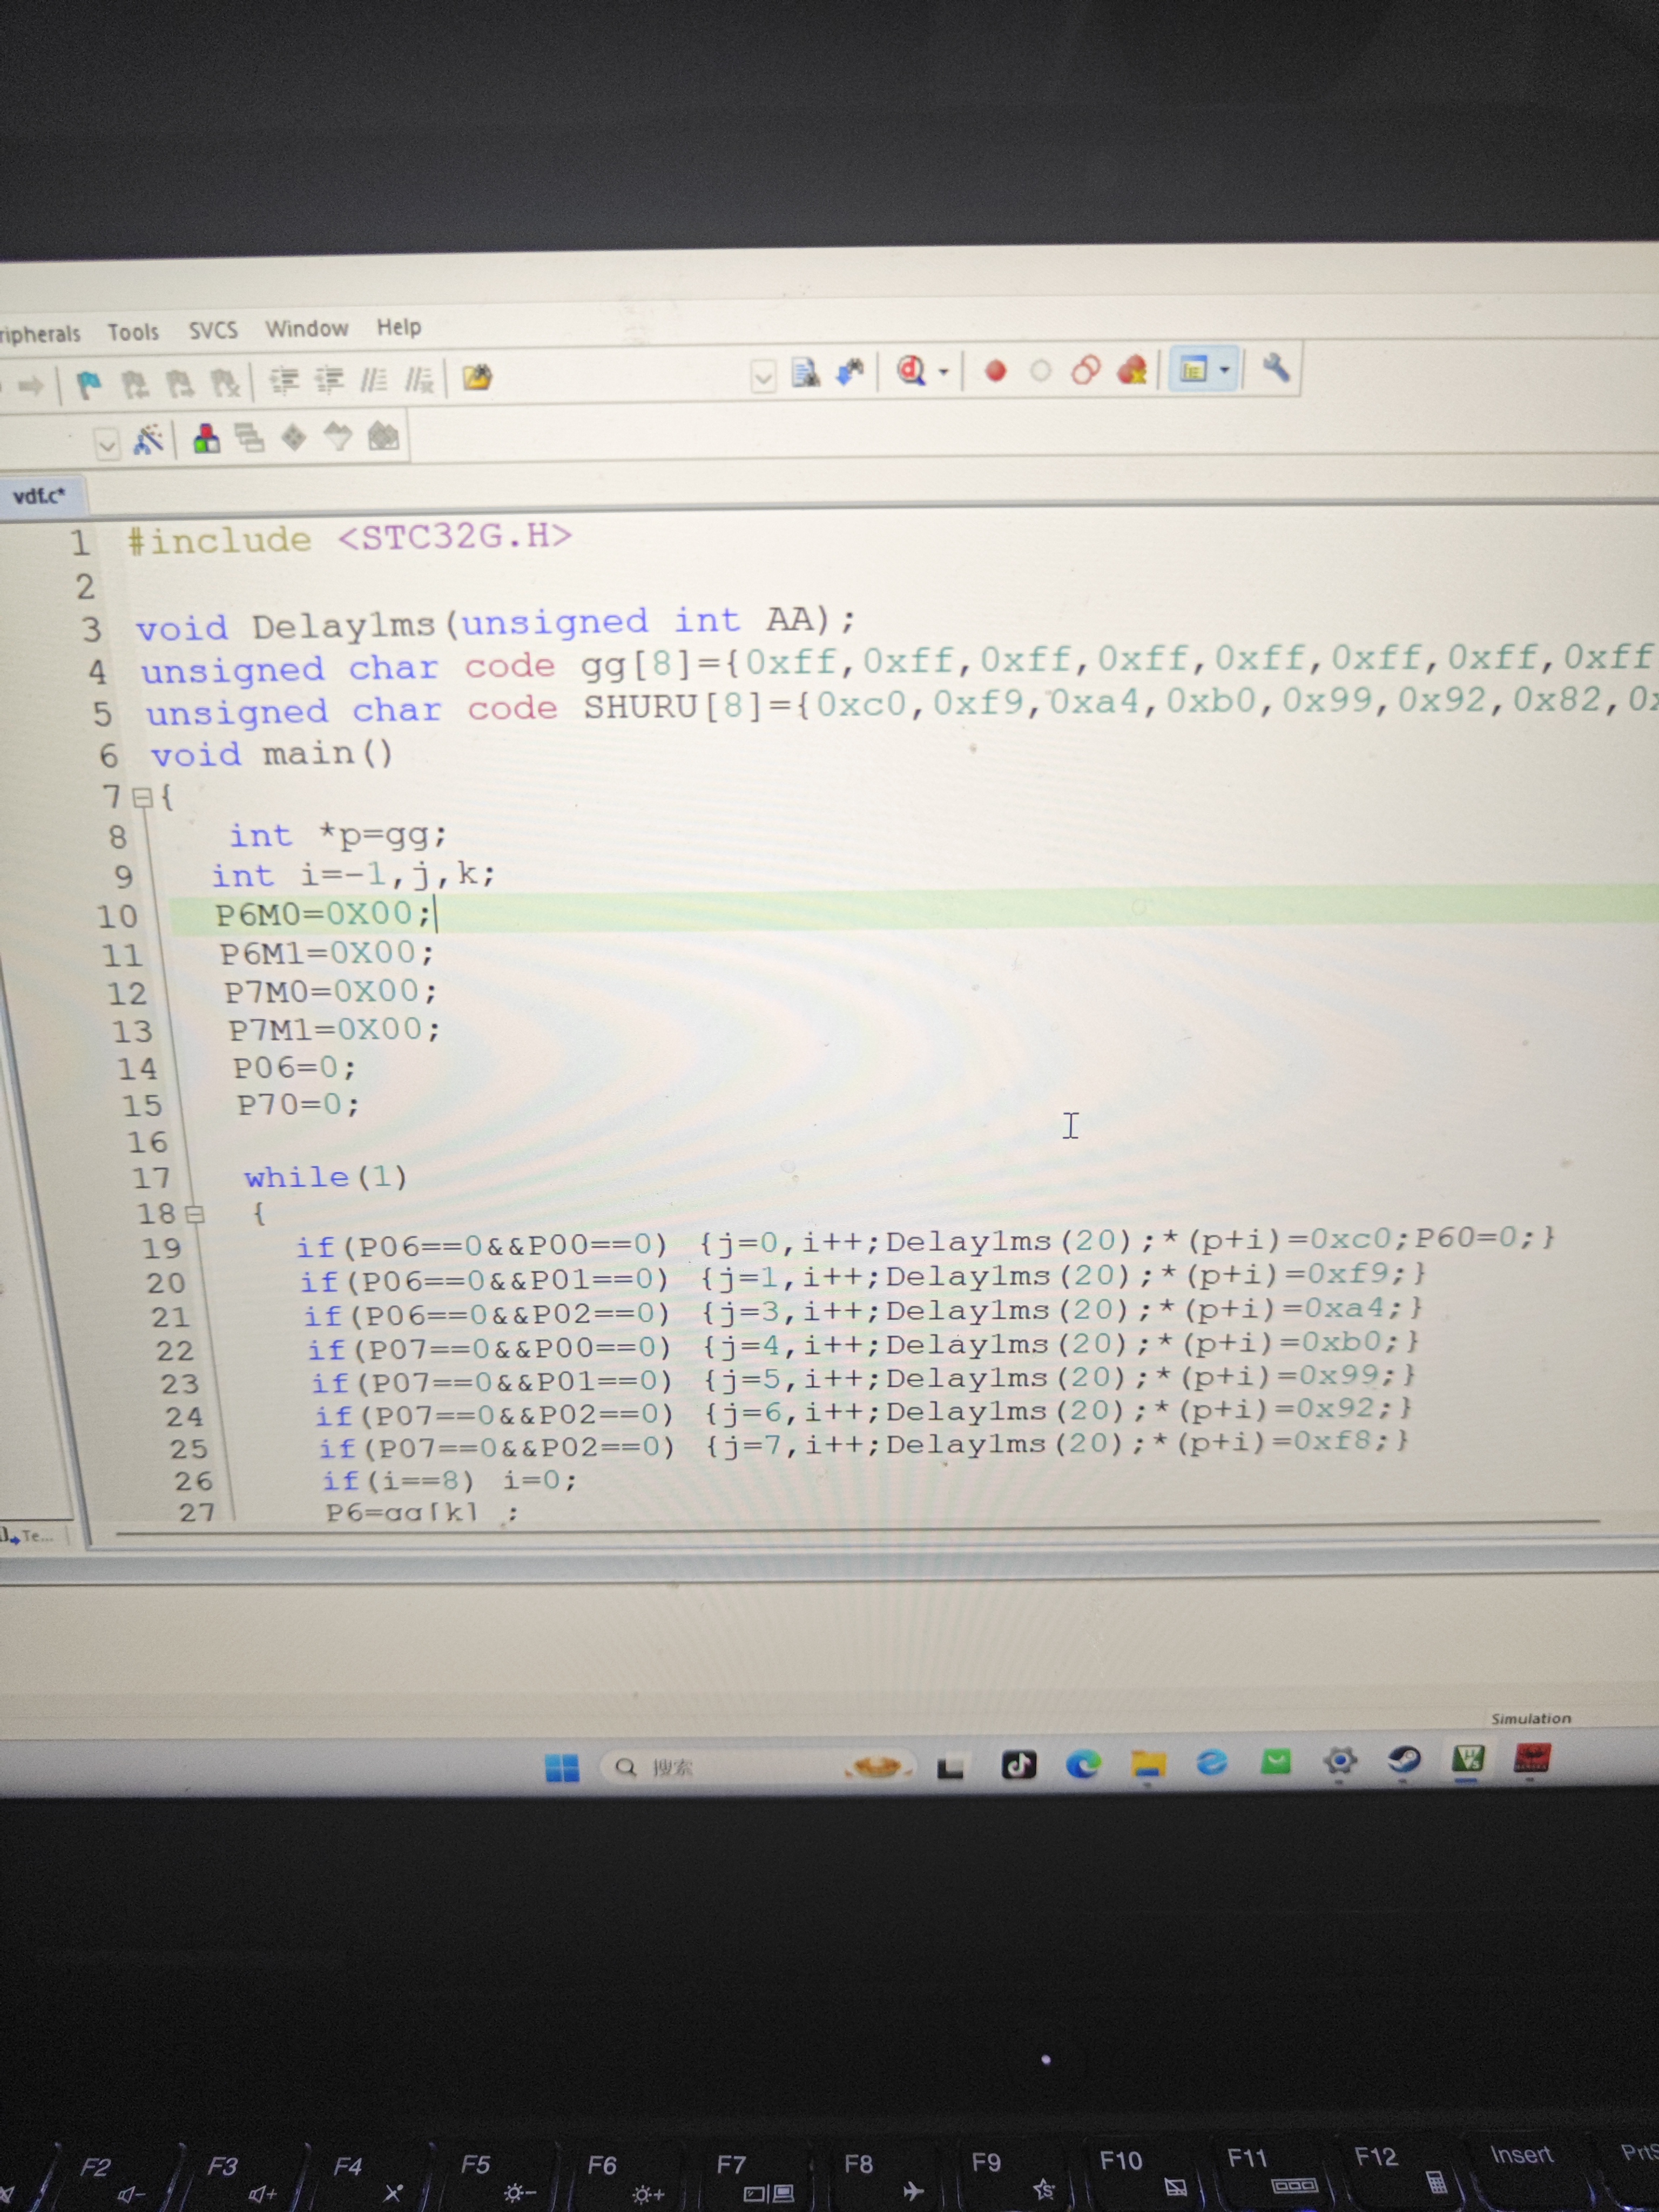Image resolution: width=1659 pixels, height=2212 pixels.
Task: Open the SVCS menu
Action: (x=213, y=330)
